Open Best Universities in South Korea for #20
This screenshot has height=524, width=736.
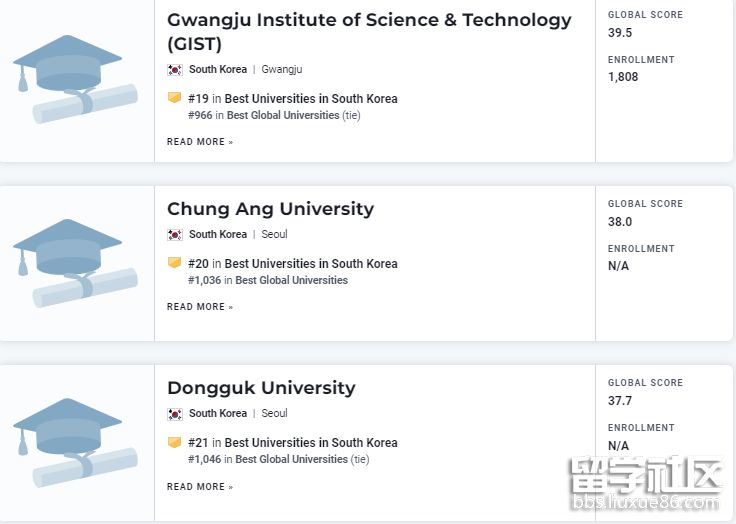pyautogui.click(x=311, y=264)
